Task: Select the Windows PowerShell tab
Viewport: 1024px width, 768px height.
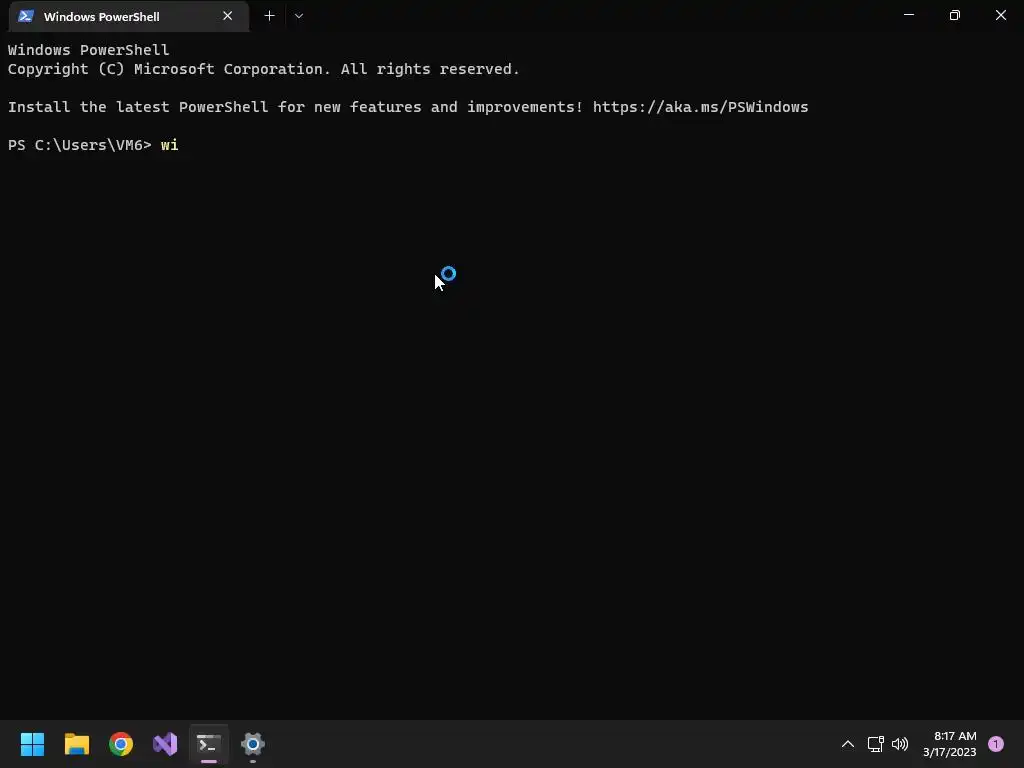Action: point(128,16)
